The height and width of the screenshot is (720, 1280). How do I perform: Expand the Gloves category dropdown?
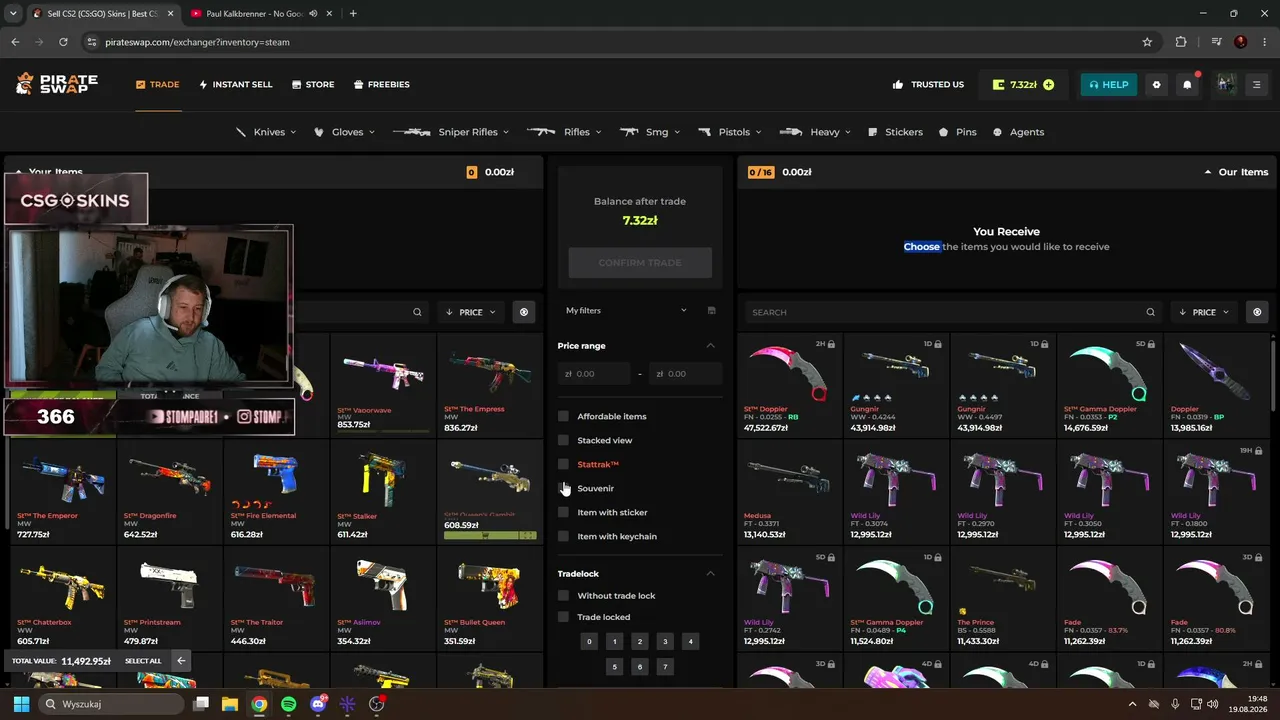click(344, 132)
